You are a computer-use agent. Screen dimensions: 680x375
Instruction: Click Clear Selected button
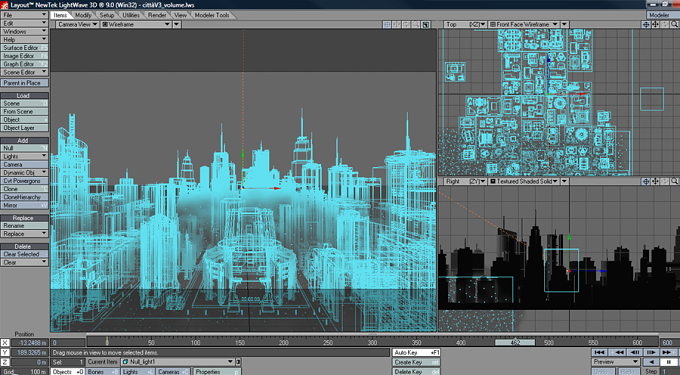point(24,254)
